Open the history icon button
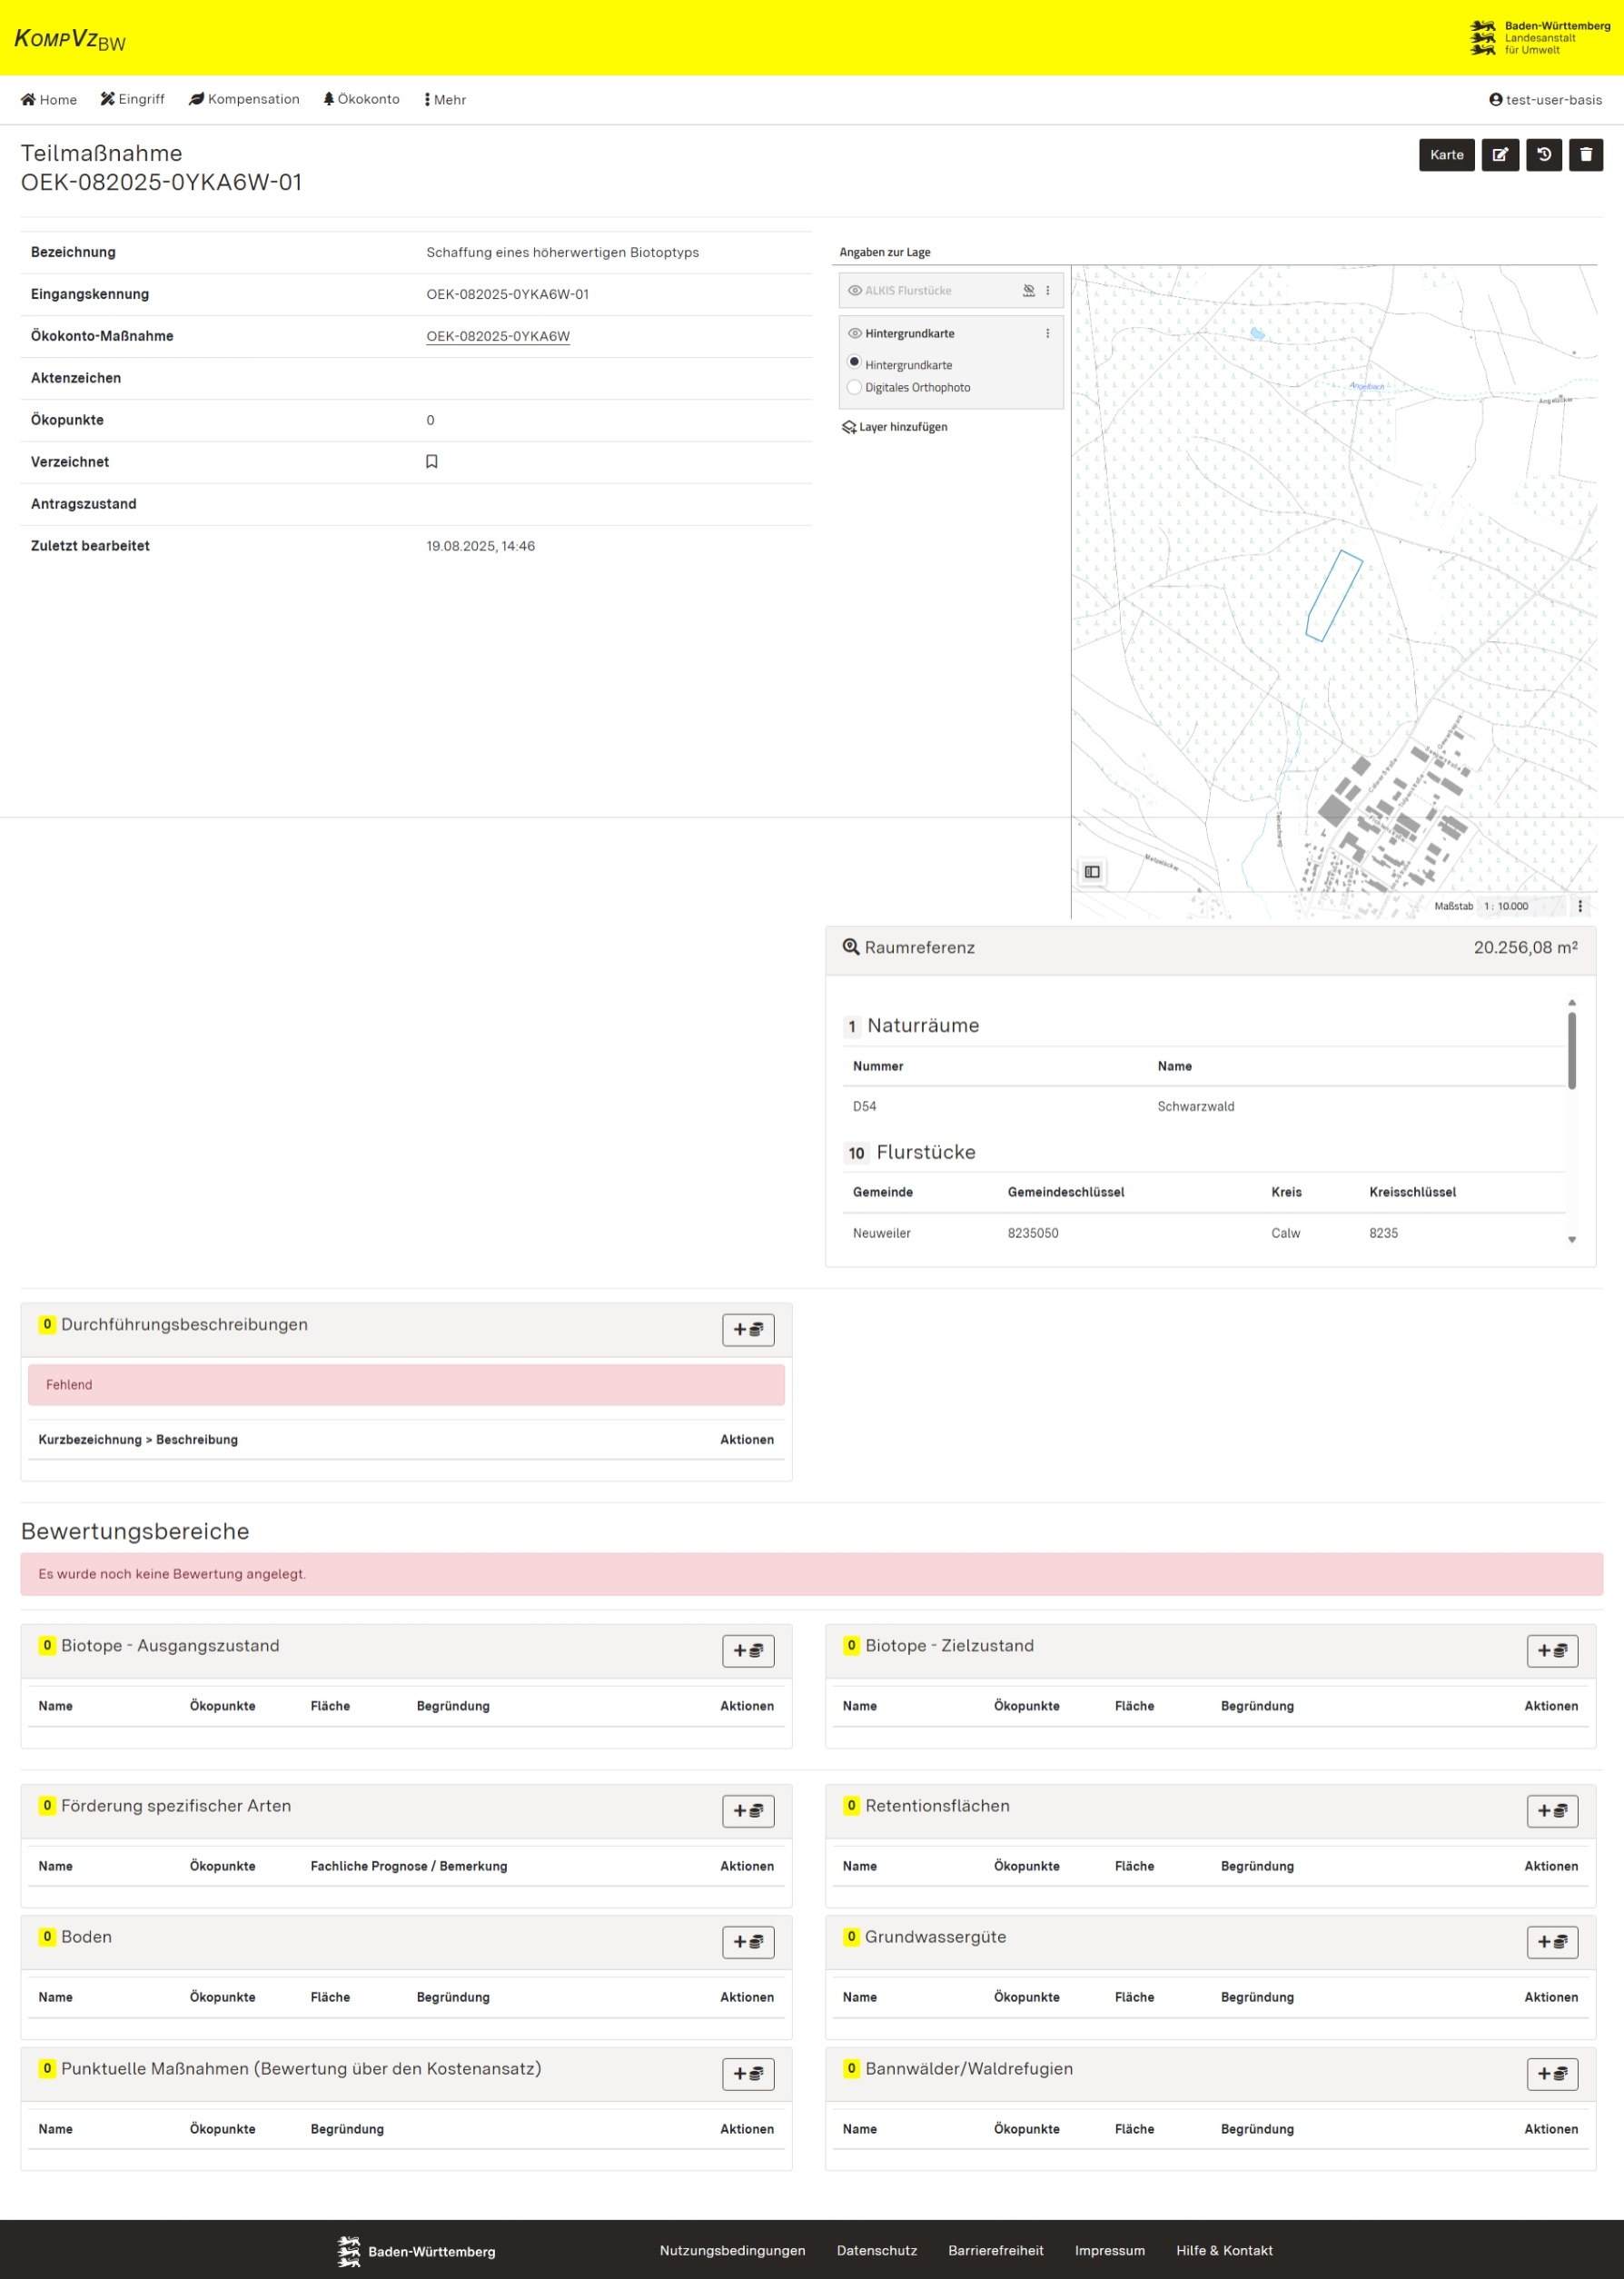 [x=1543, y=155]
